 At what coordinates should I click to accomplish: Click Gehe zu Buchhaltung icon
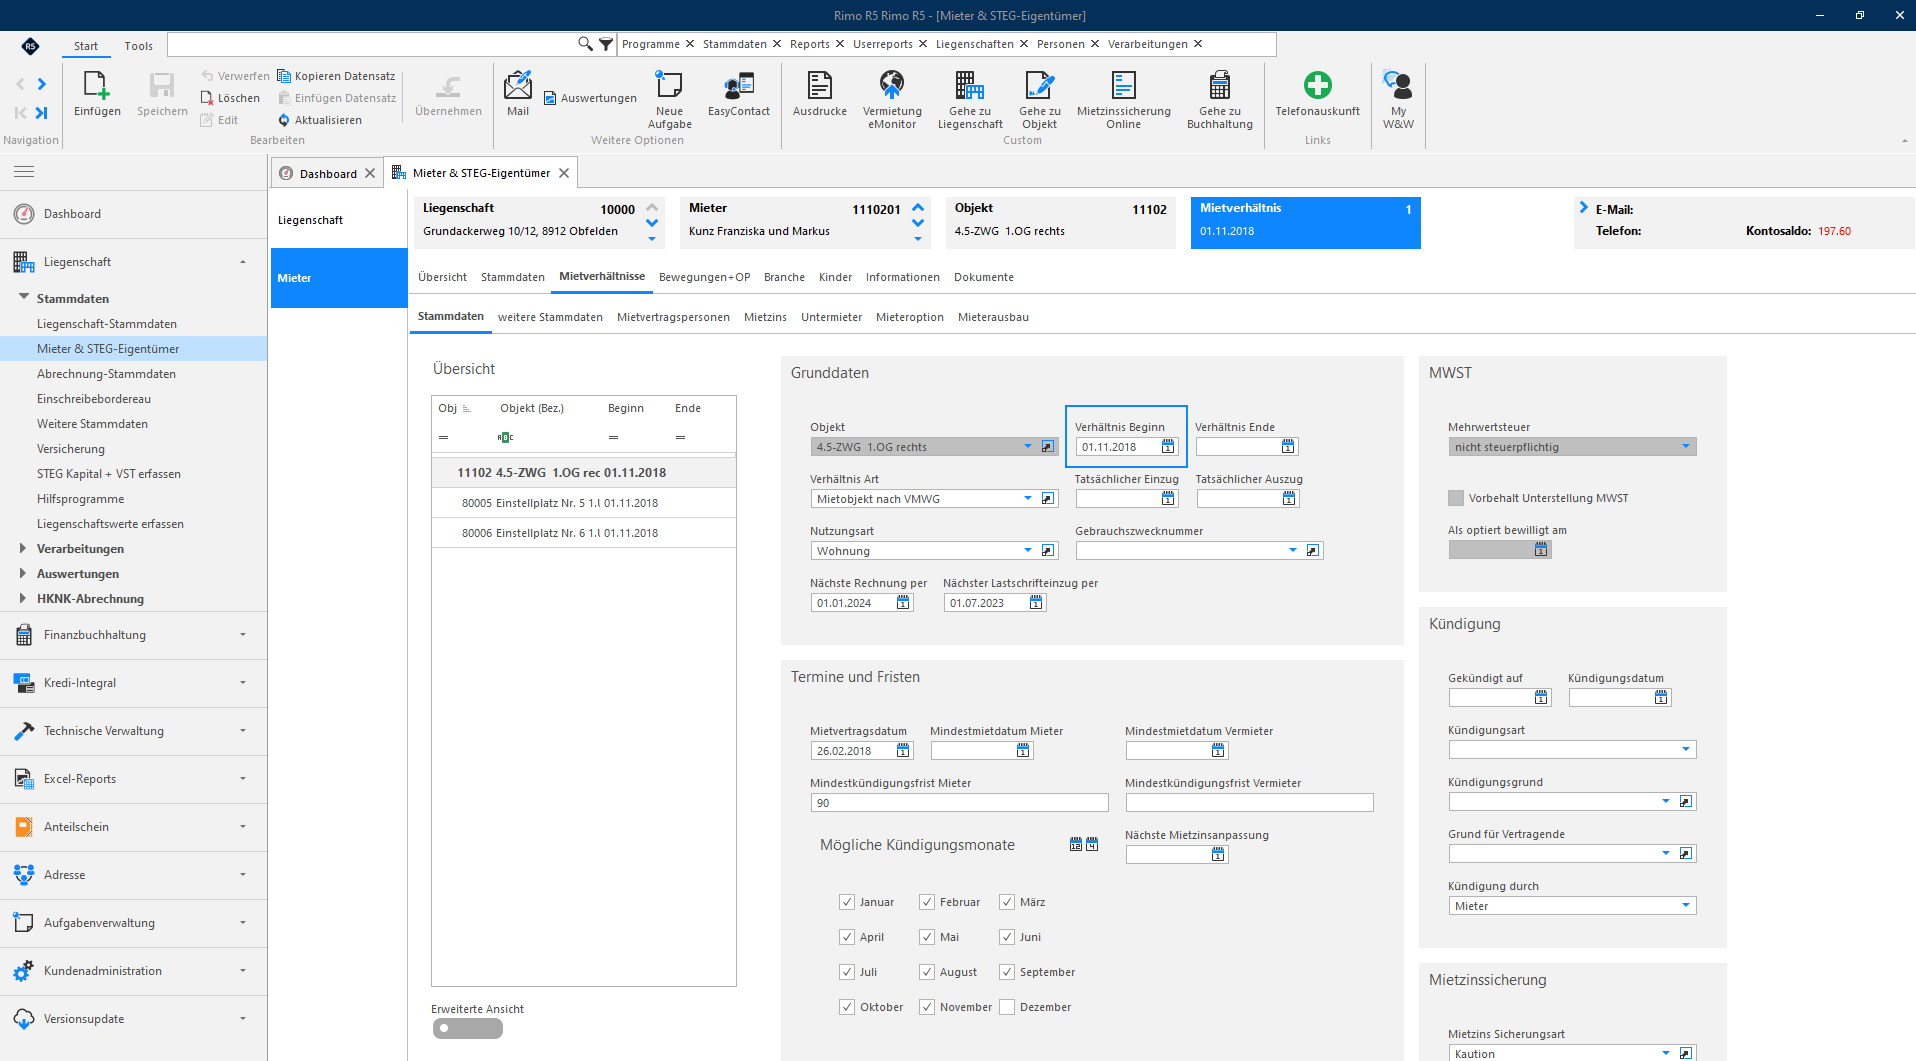pos(1220,86)
